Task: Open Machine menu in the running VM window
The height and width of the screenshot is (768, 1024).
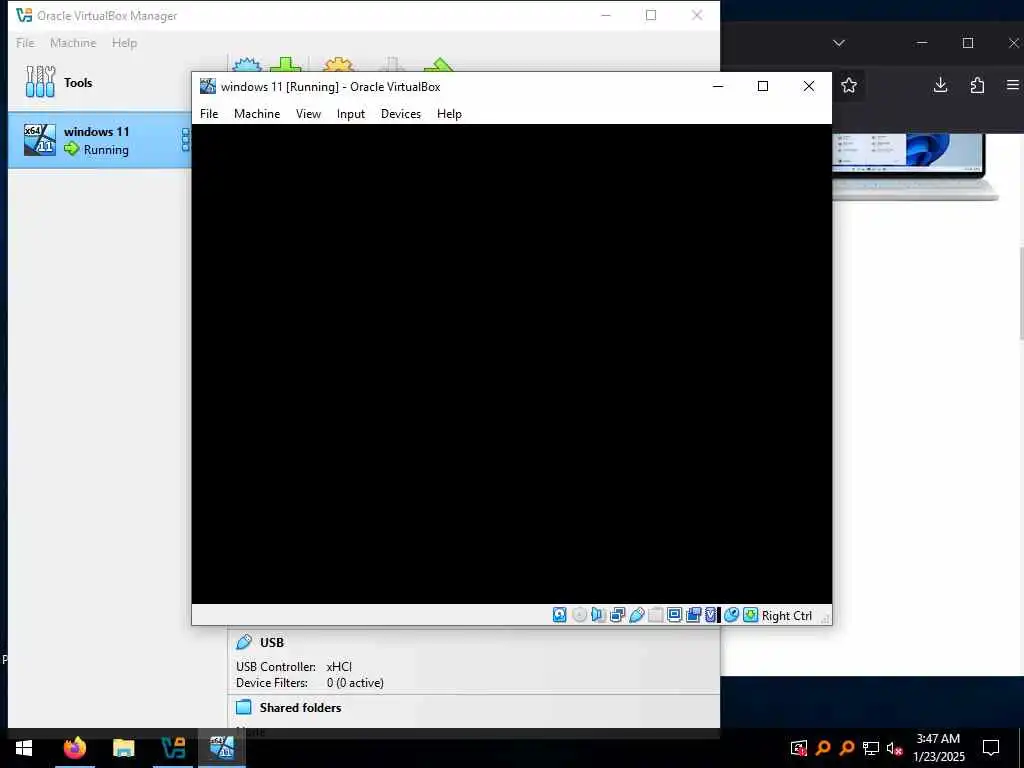Action: click(x=257, y=114)
